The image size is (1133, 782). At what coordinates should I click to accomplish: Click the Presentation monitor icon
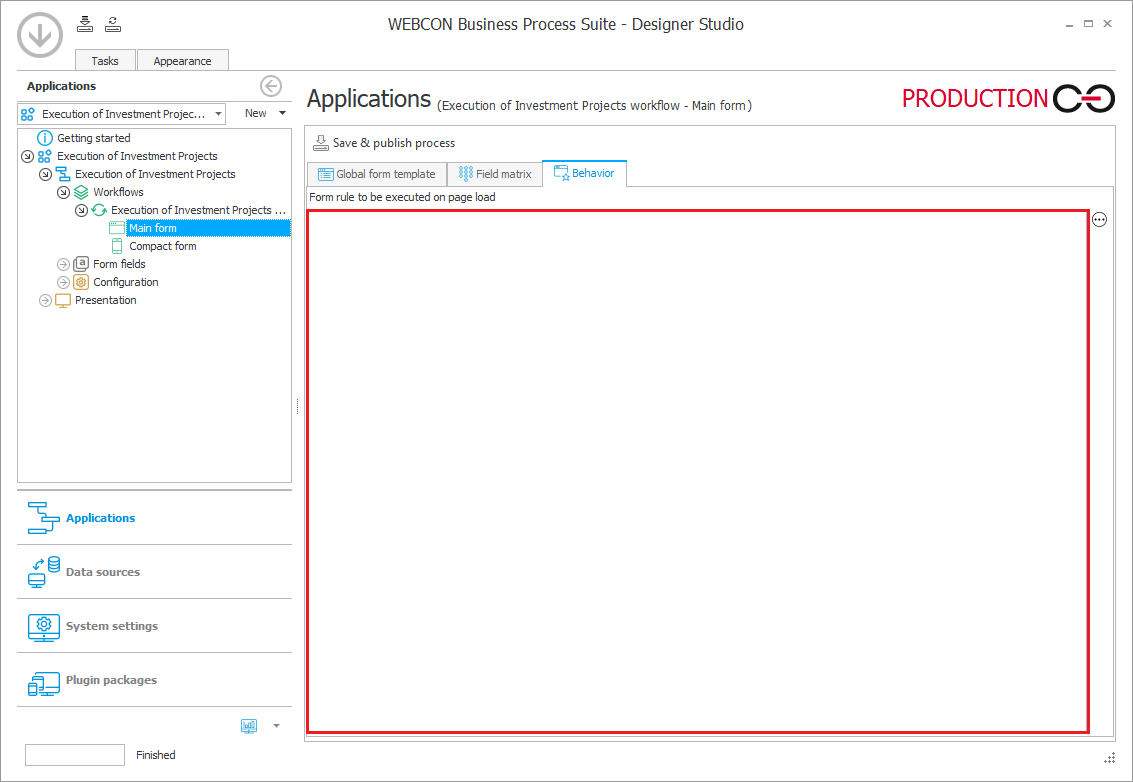63,301
